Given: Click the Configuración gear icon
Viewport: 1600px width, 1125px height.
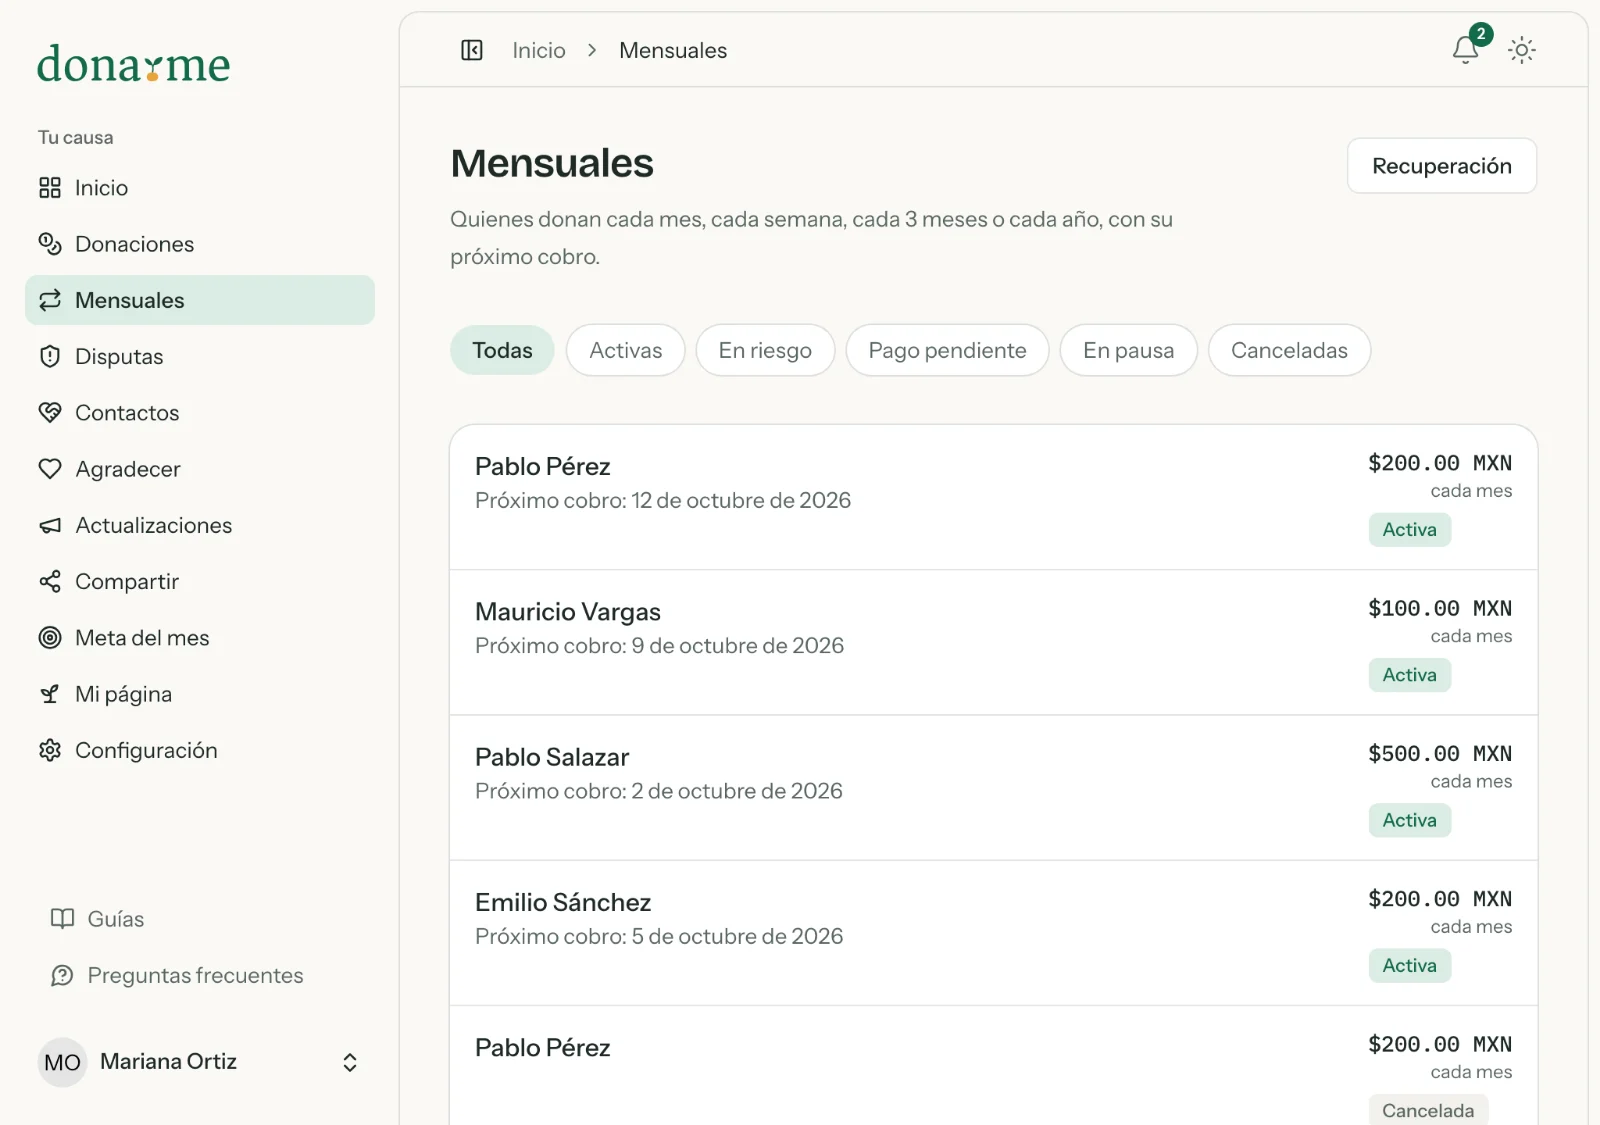Looking at the screenshot, I should tap(50, 750).
